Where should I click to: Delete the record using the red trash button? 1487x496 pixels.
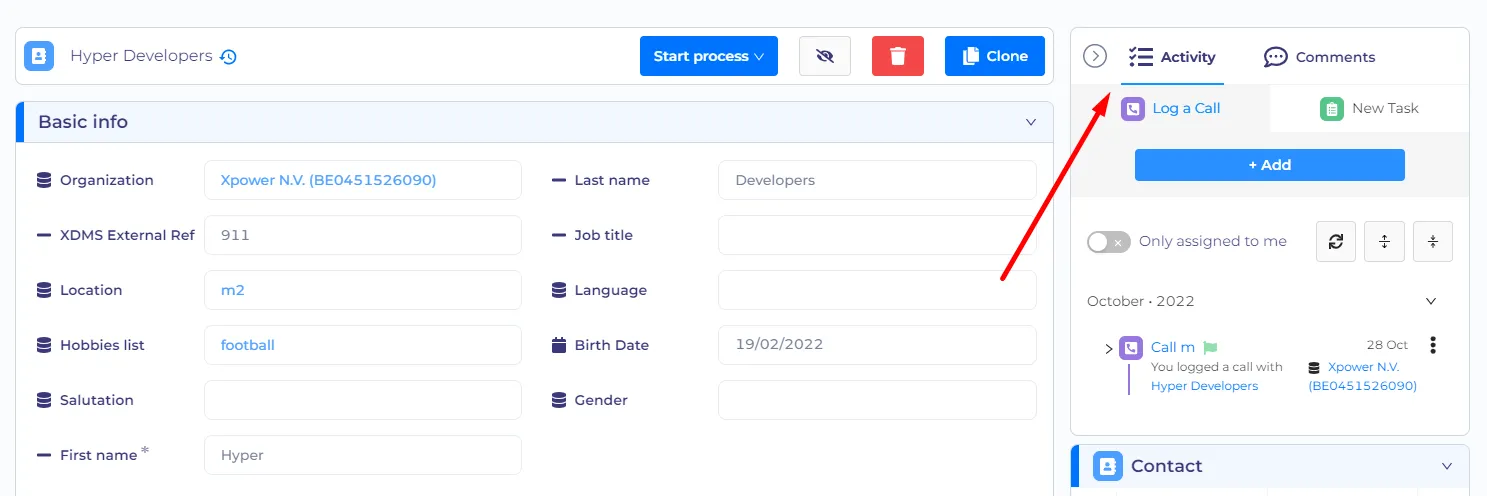(898, 56)
